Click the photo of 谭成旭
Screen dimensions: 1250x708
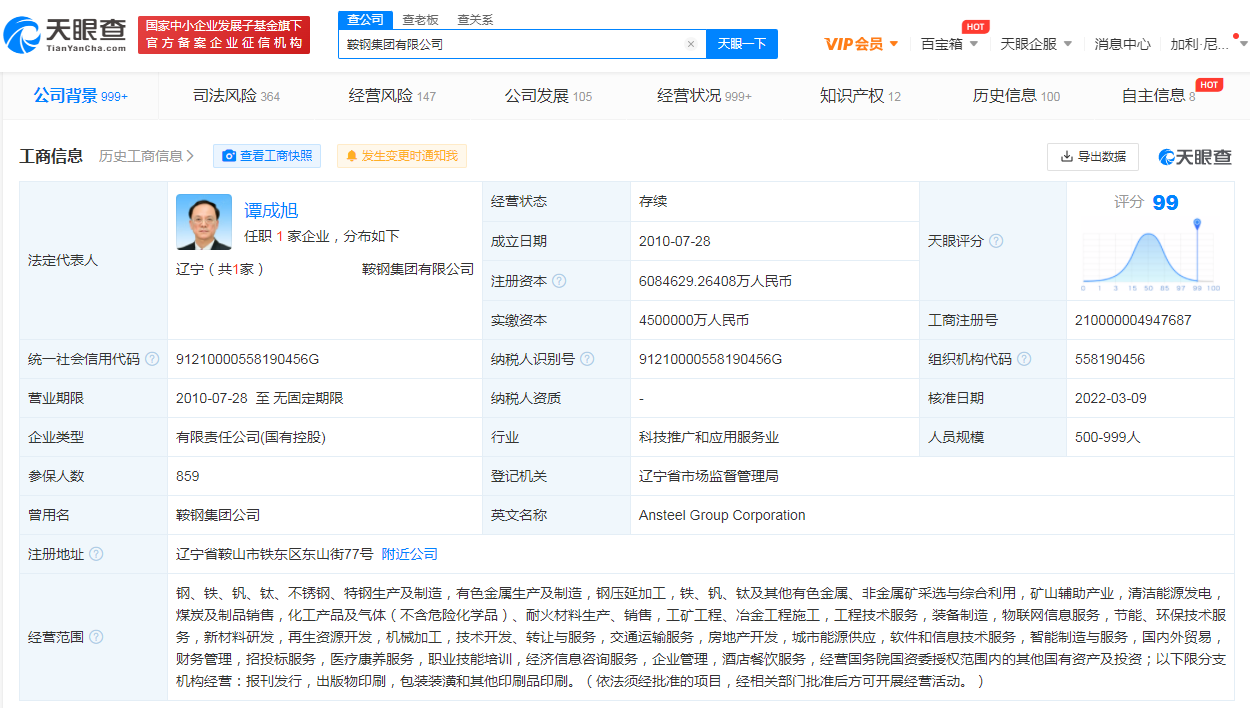pos(204,222)
